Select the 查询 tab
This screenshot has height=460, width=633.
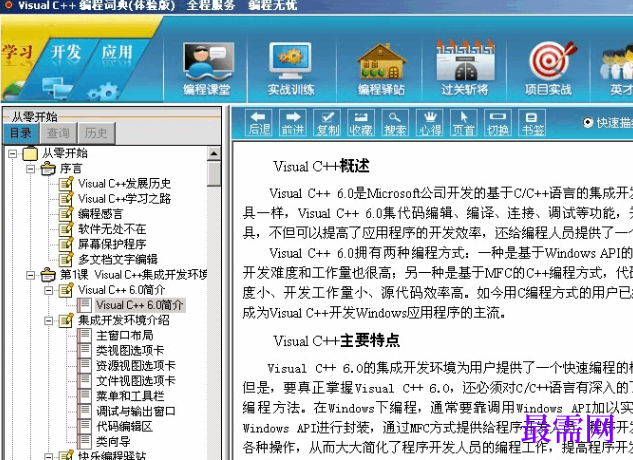click(x=58, y=133)
